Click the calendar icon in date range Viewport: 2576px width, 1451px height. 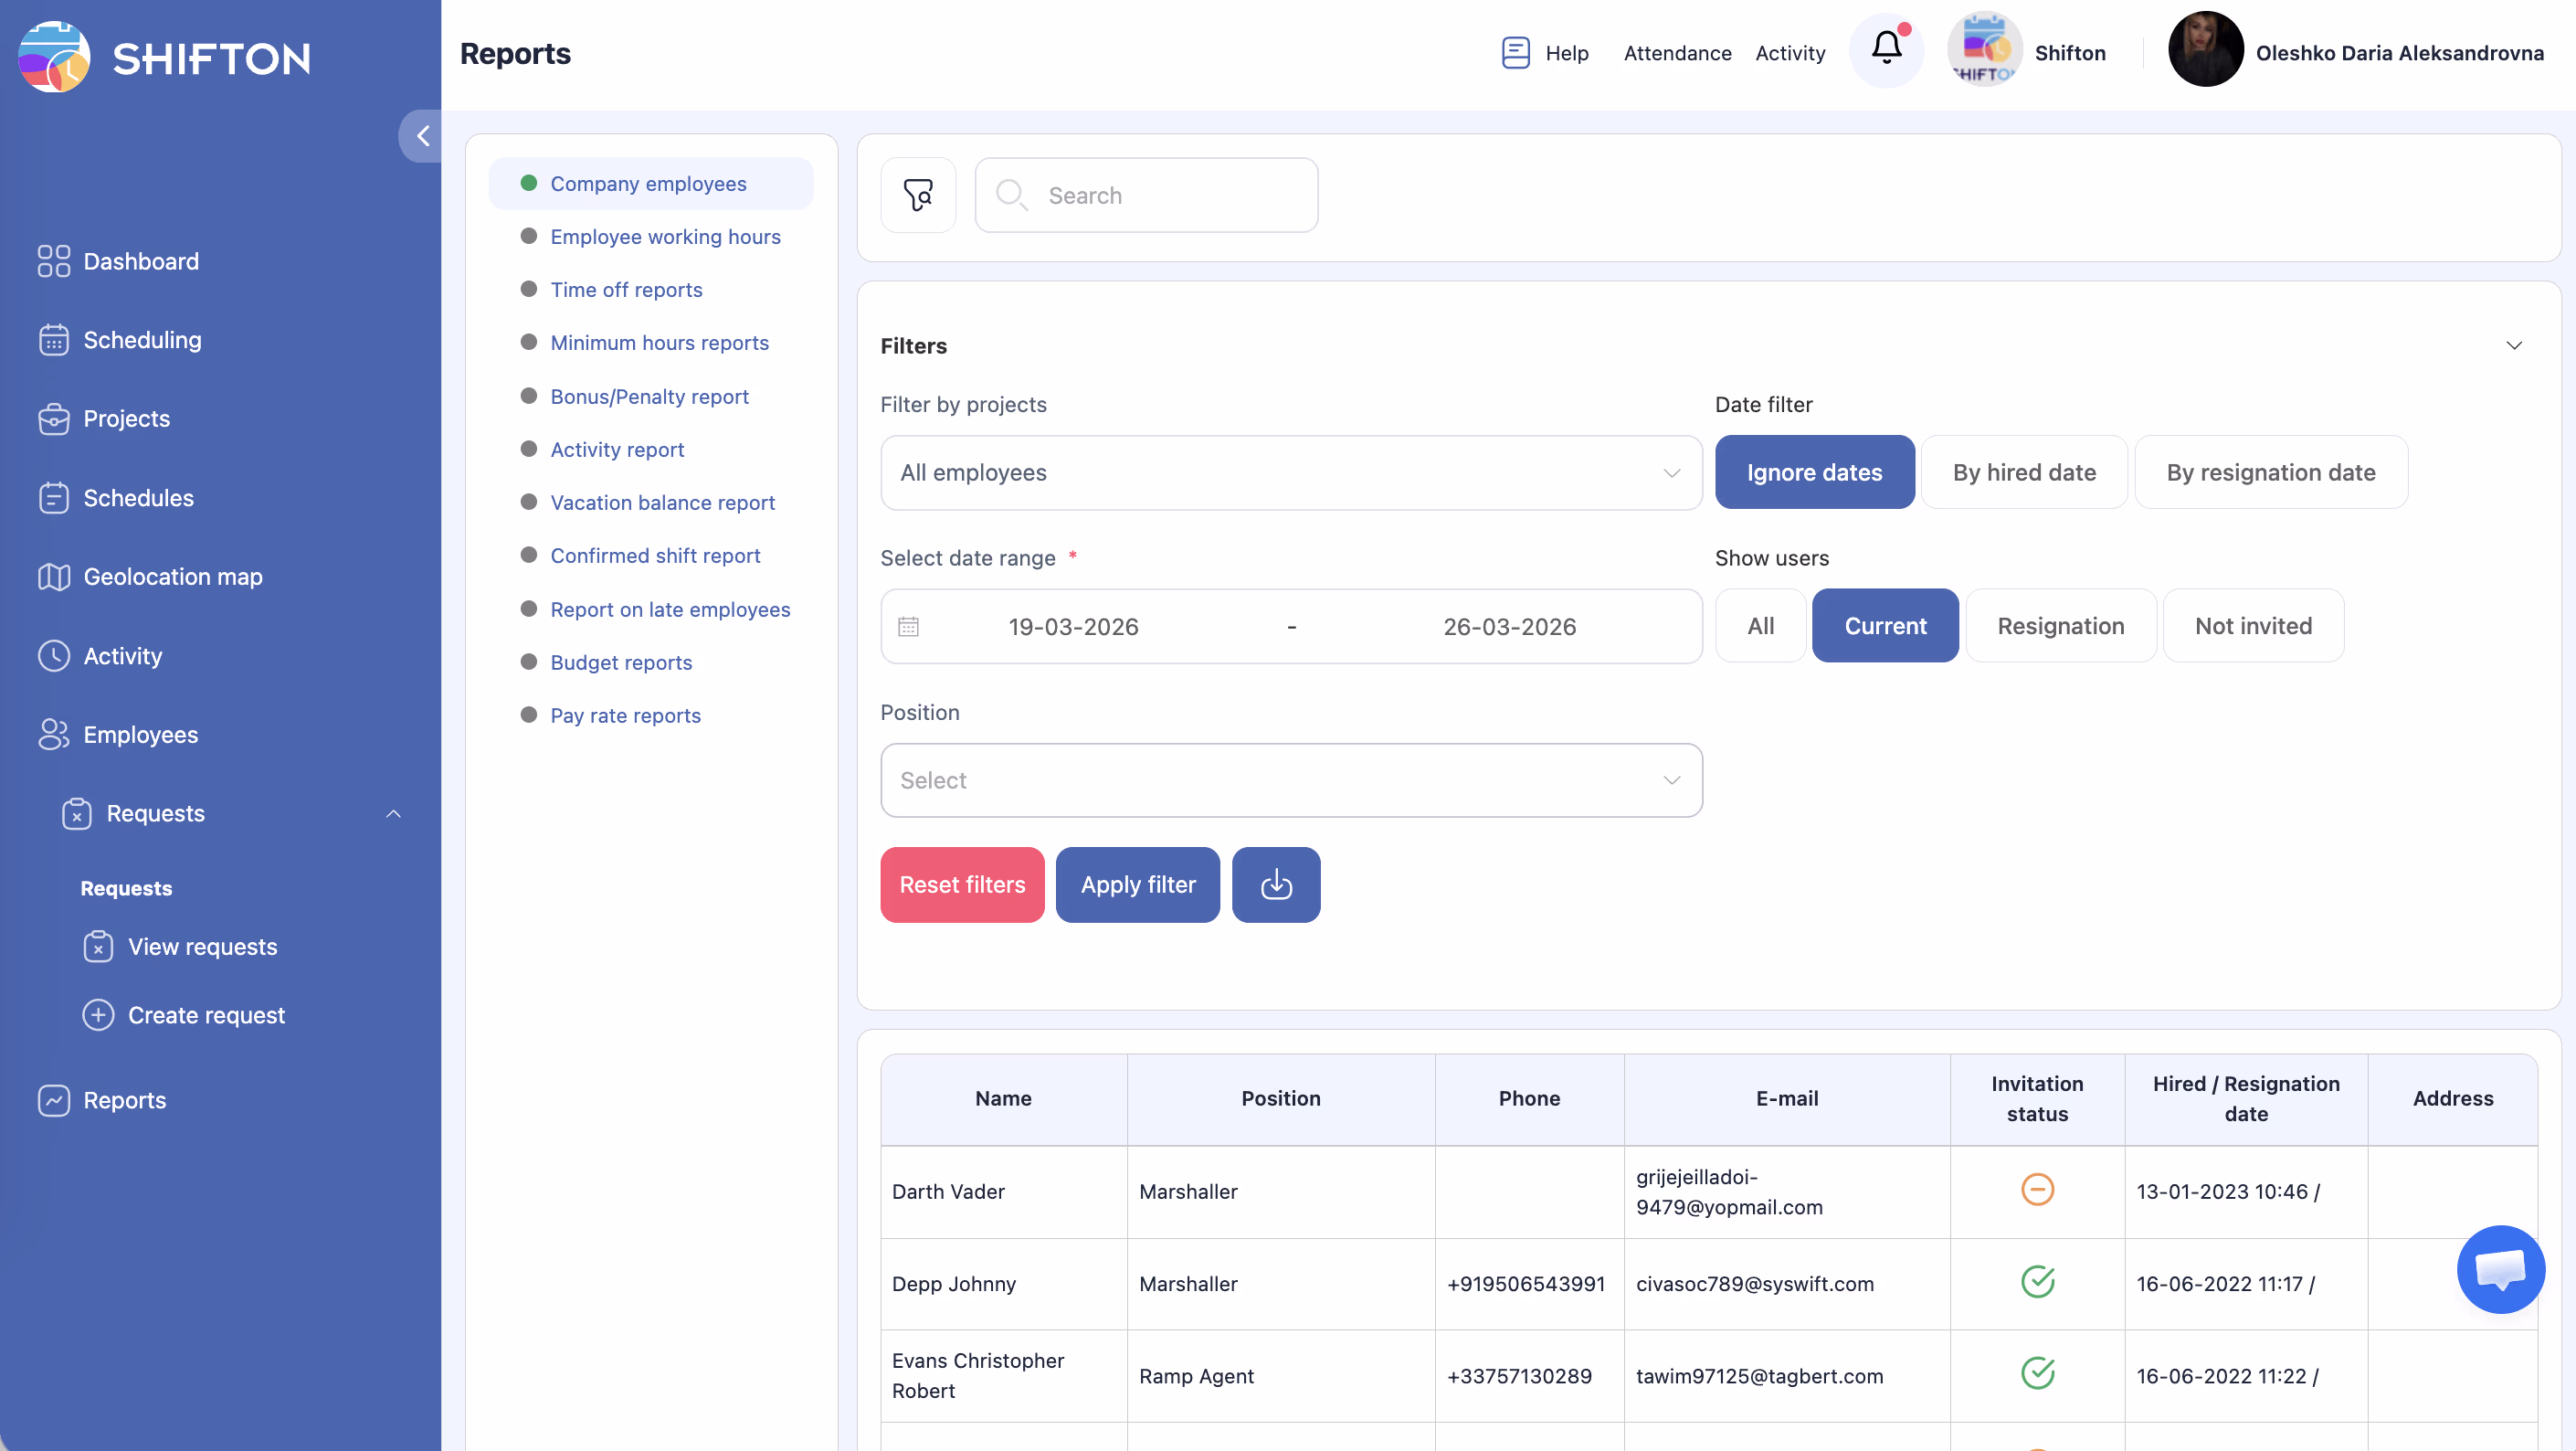point(908,627)
